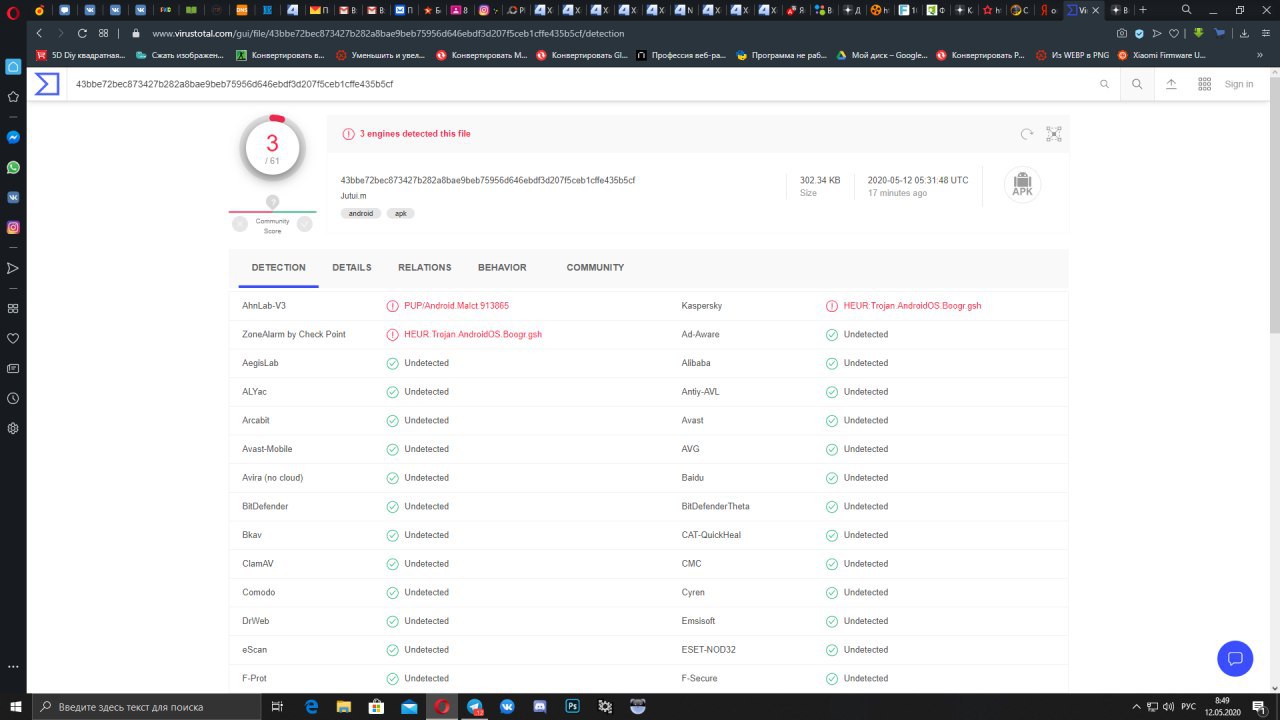Open Telegram from the taskbar
The height and width of the screenshot is (720, 1280).
pyautogui.click(x=474, y=706)
